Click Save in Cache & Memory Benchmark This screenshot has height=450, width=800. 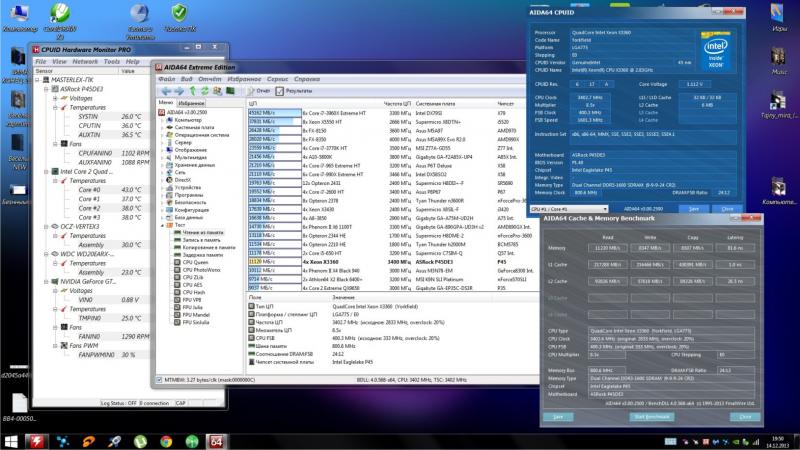[x=558, y=417]
